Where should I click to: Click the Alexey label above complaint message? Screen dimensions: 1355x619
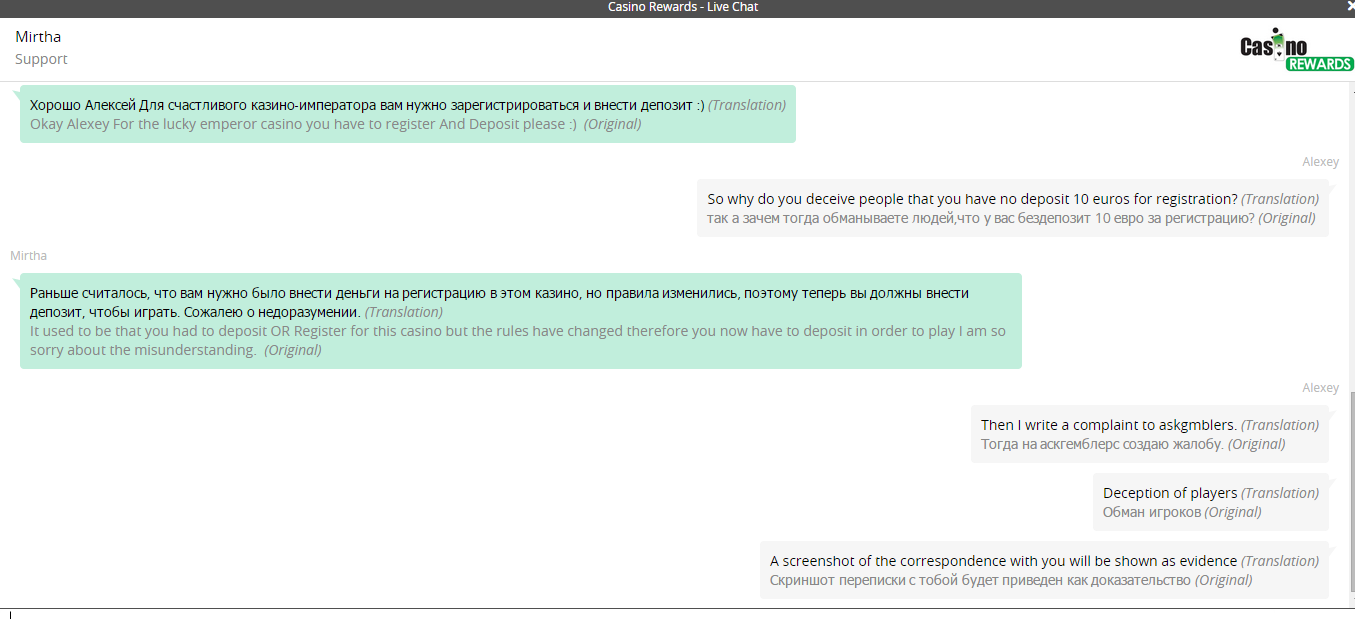coord(1320,388)
